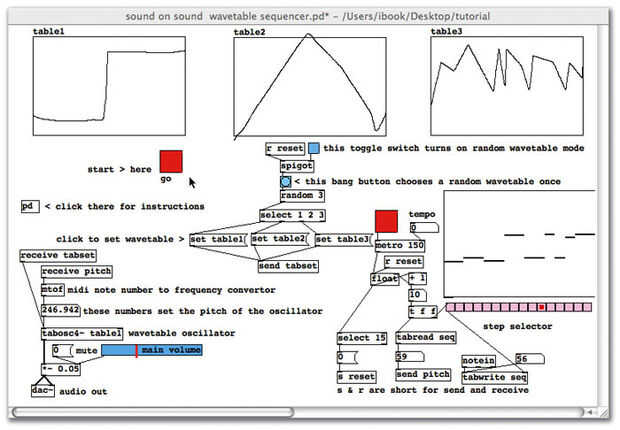620x430 pixels.
Task: Click the table1 waveform graph
Action: pyautogui.click(x=109, y=86)
